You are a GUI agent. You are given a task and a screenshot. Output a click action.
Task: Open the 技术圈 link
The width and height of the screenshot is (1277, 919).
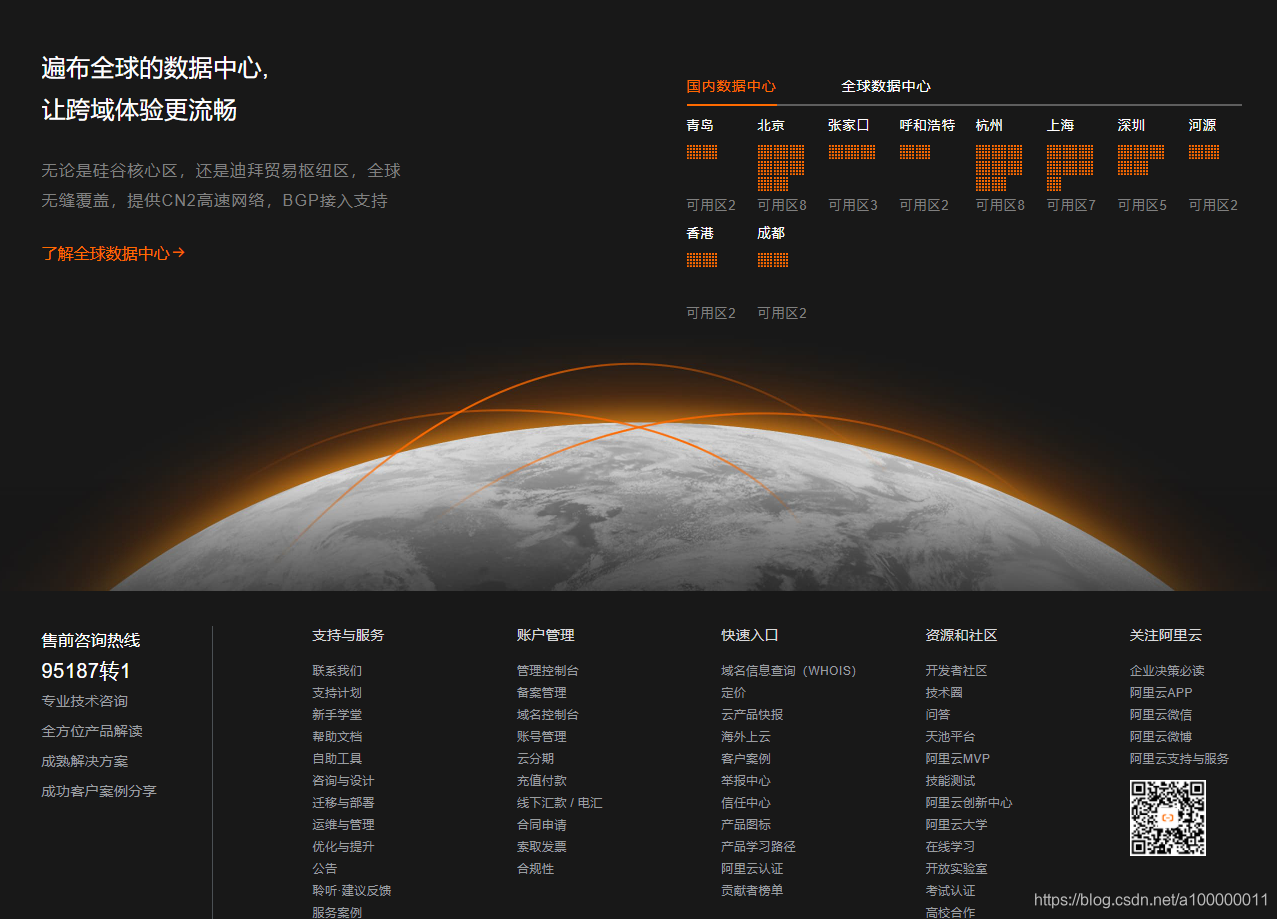[944, 693]
